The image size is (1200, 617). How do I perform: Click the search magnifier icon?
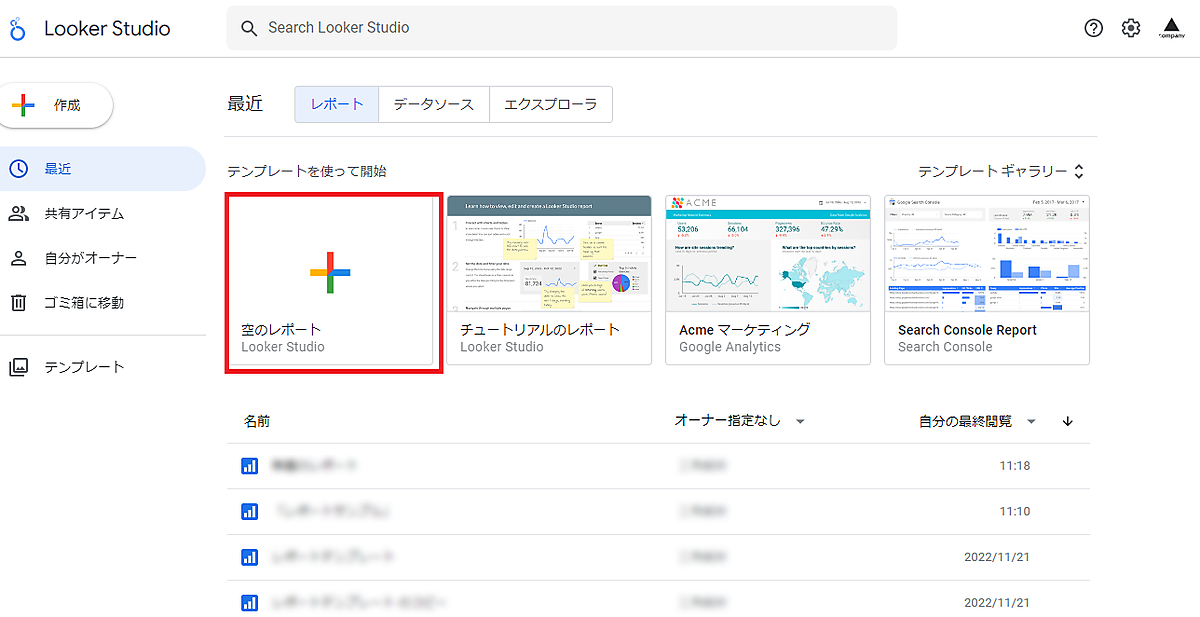coord(249,28)
